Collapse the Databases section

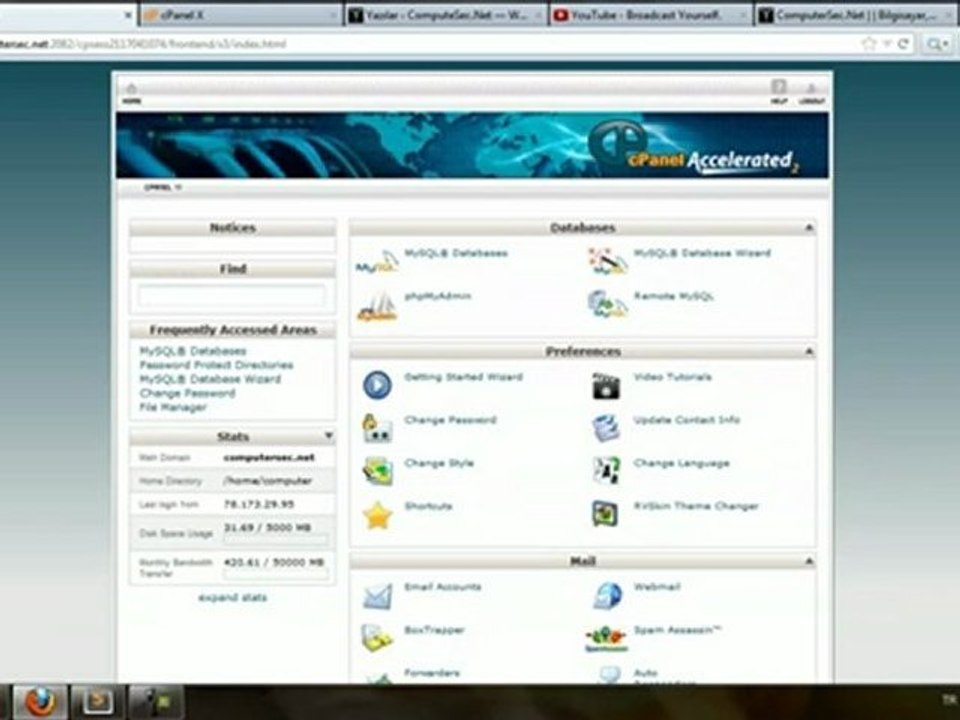pyautogui.click(x=809, y=228)
